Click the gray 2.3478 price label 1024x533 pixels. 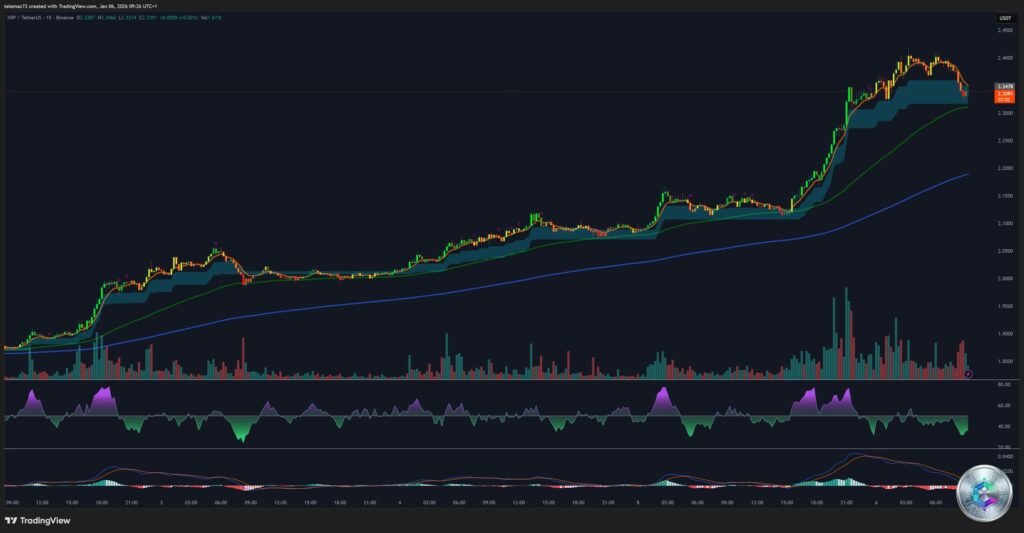tap(1004, 86)
